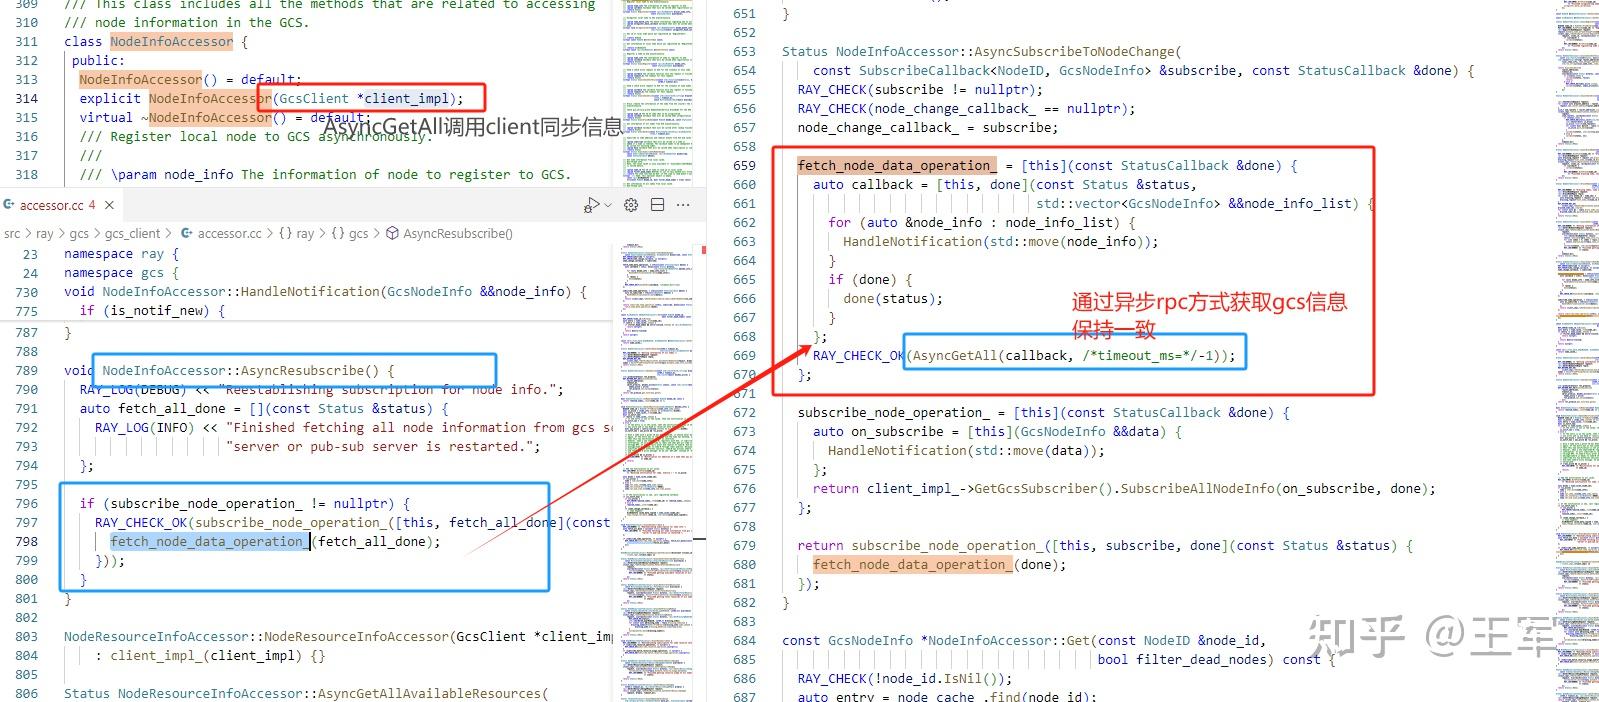Viewport: 1599px width, 702px height.
Task: Click the minimap beside the header file editor
Action: [x=658, y=93]
